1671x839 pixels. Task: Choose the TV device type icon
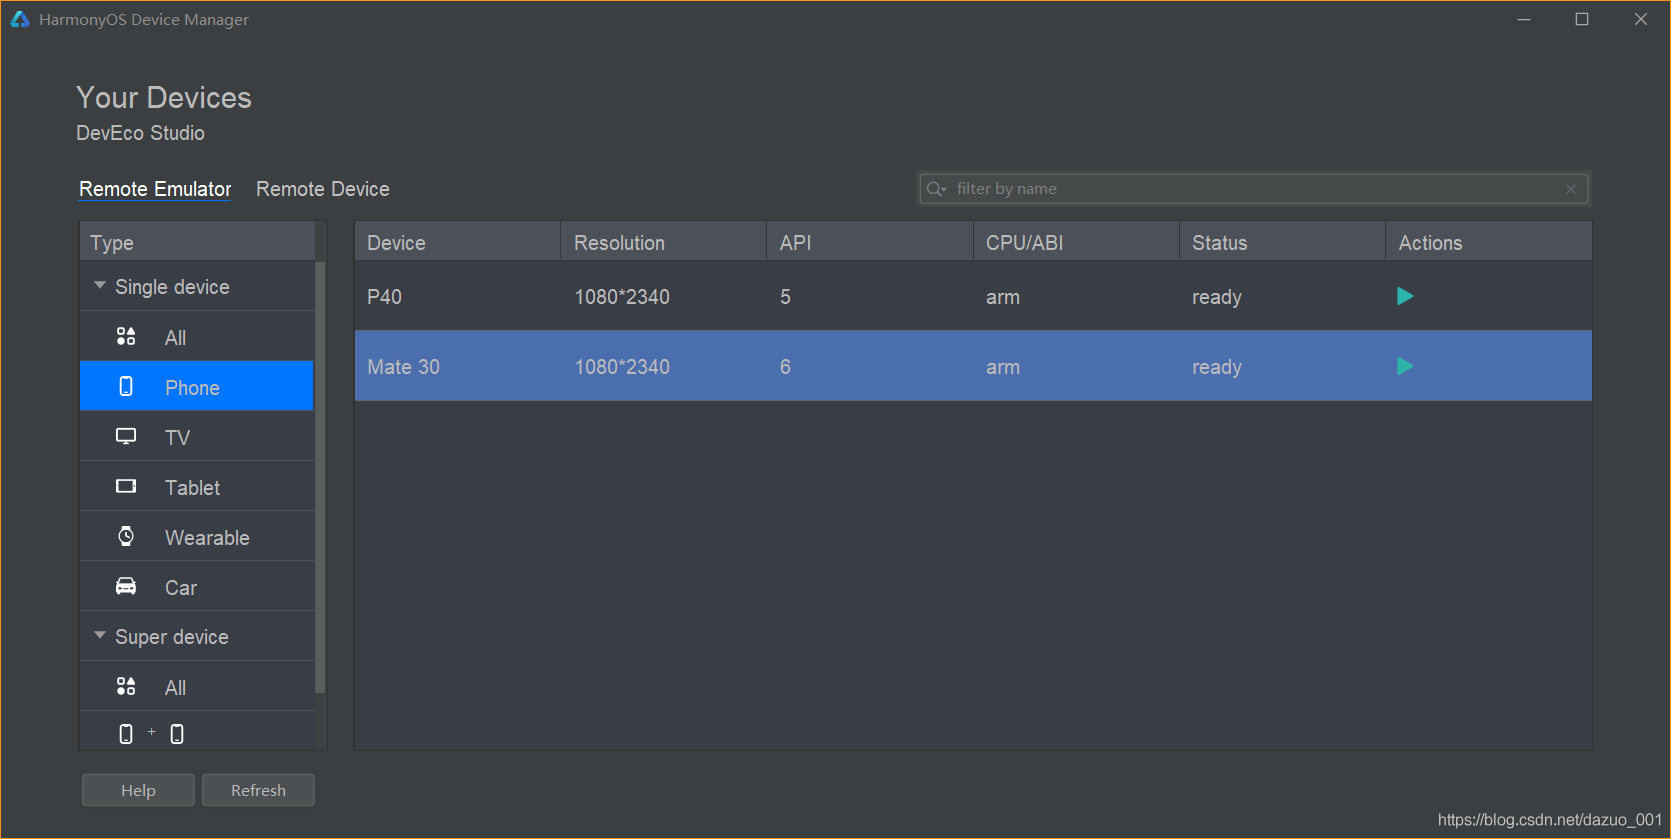tap(126, 436)
